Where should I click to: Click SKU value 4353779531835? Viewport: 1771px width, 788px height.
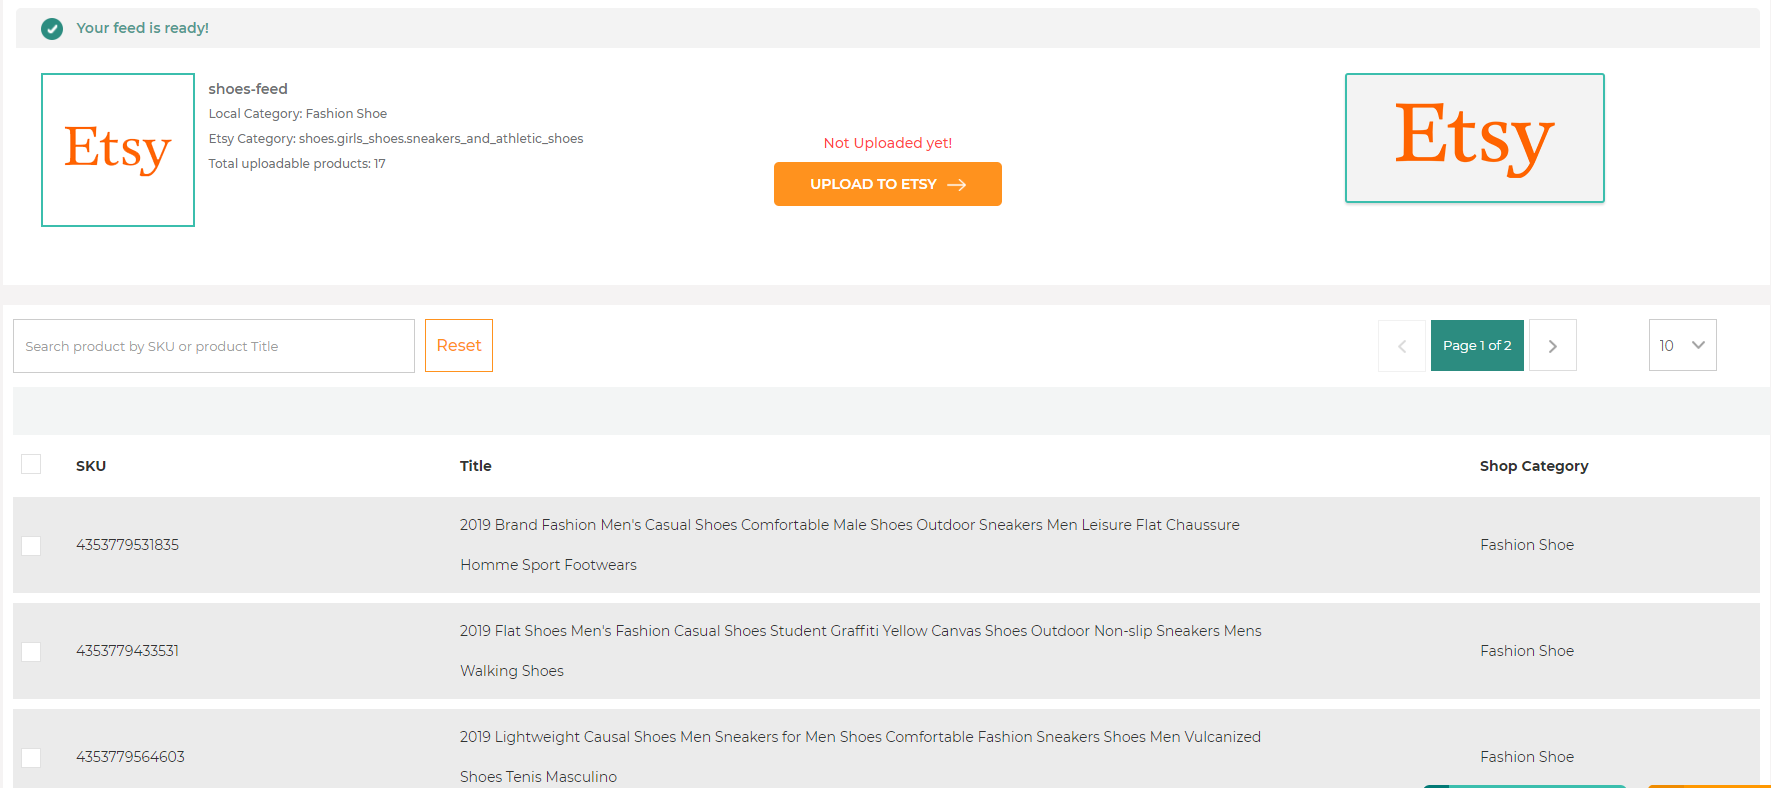pos(128,545)
